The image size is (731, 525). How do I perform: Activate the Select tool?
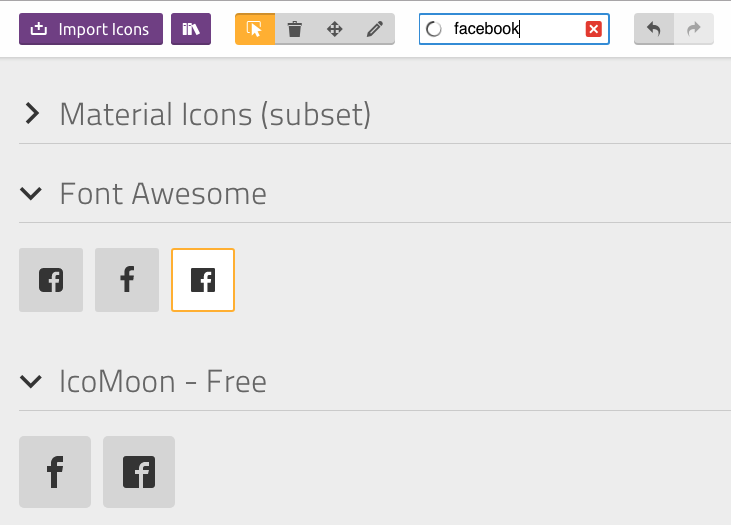click(x=255, y=29)
